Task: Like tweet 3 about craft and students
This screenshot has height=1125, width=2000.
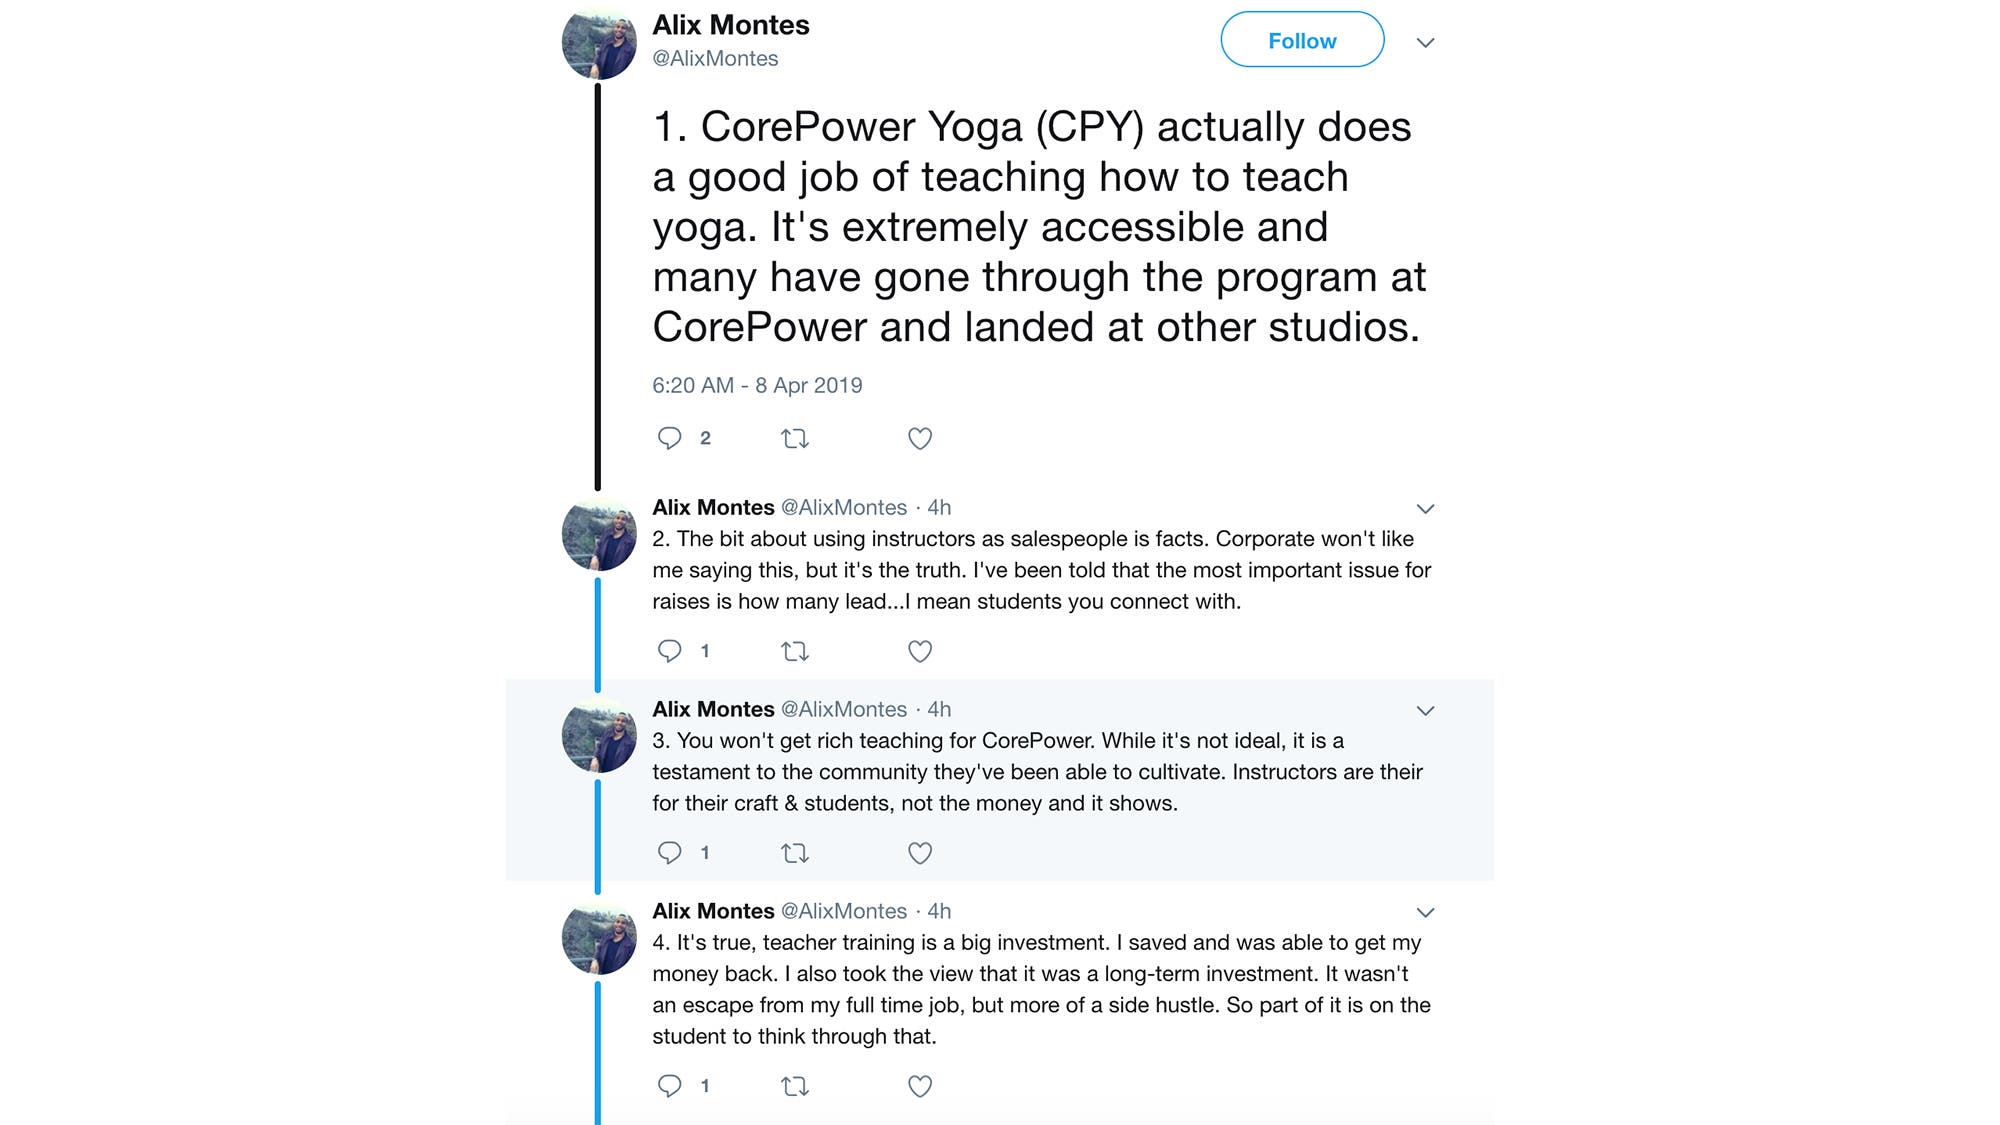Action: [920, 853]
